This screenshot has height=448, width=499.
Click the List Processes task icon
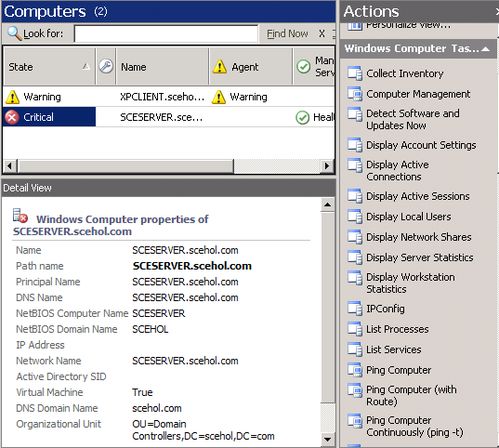pos(354,329)
